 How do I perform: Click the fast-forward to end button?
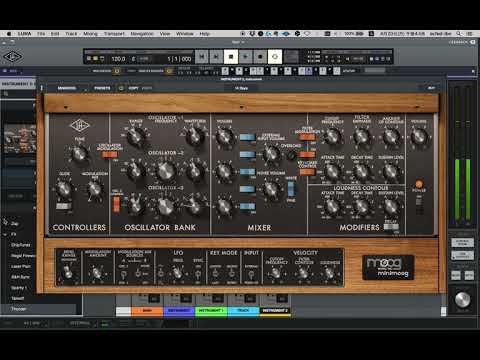[x=216, y=57]
